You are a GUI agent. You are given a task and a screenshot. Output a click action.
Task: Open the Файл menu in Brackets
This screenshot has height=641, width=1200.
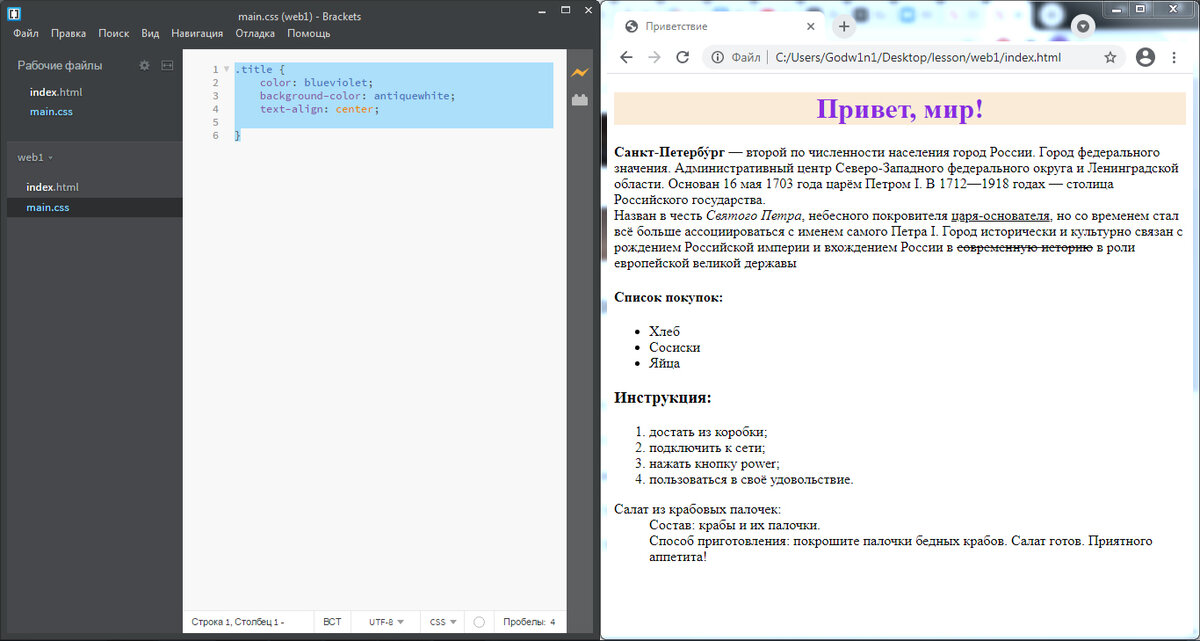26,33
